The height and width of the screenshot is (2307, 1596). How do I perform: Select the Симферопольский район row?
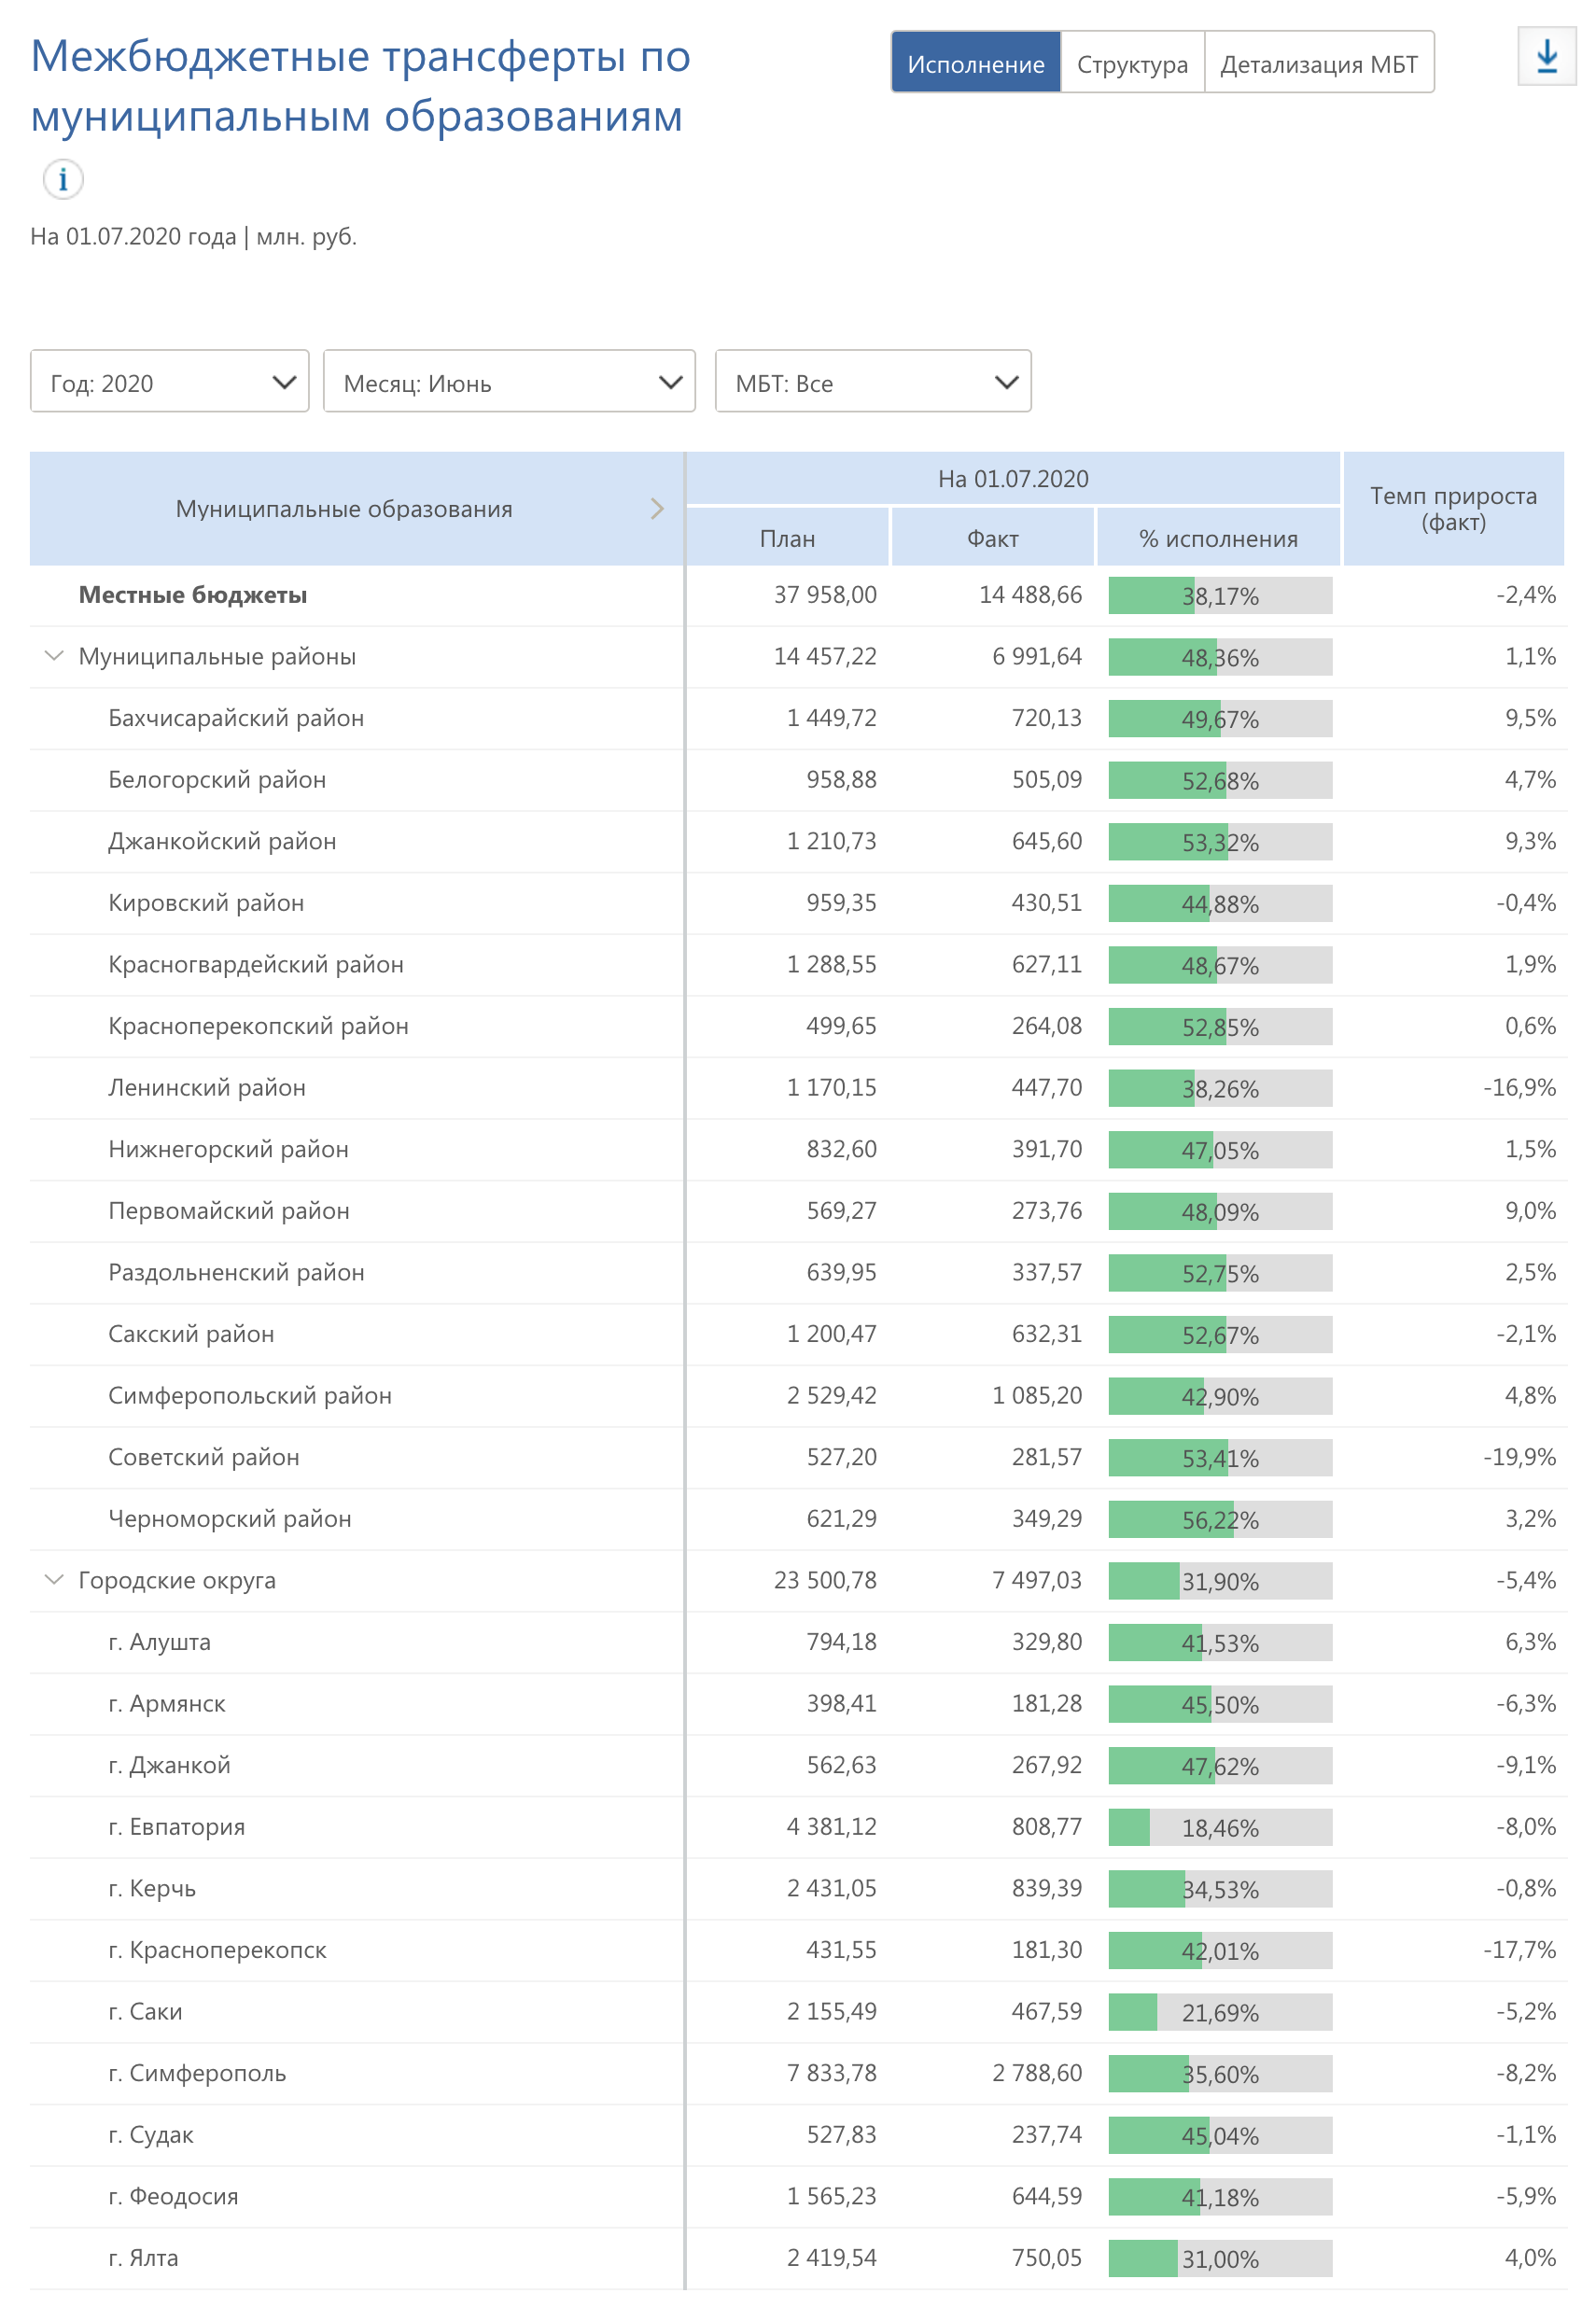(250, 1396)
